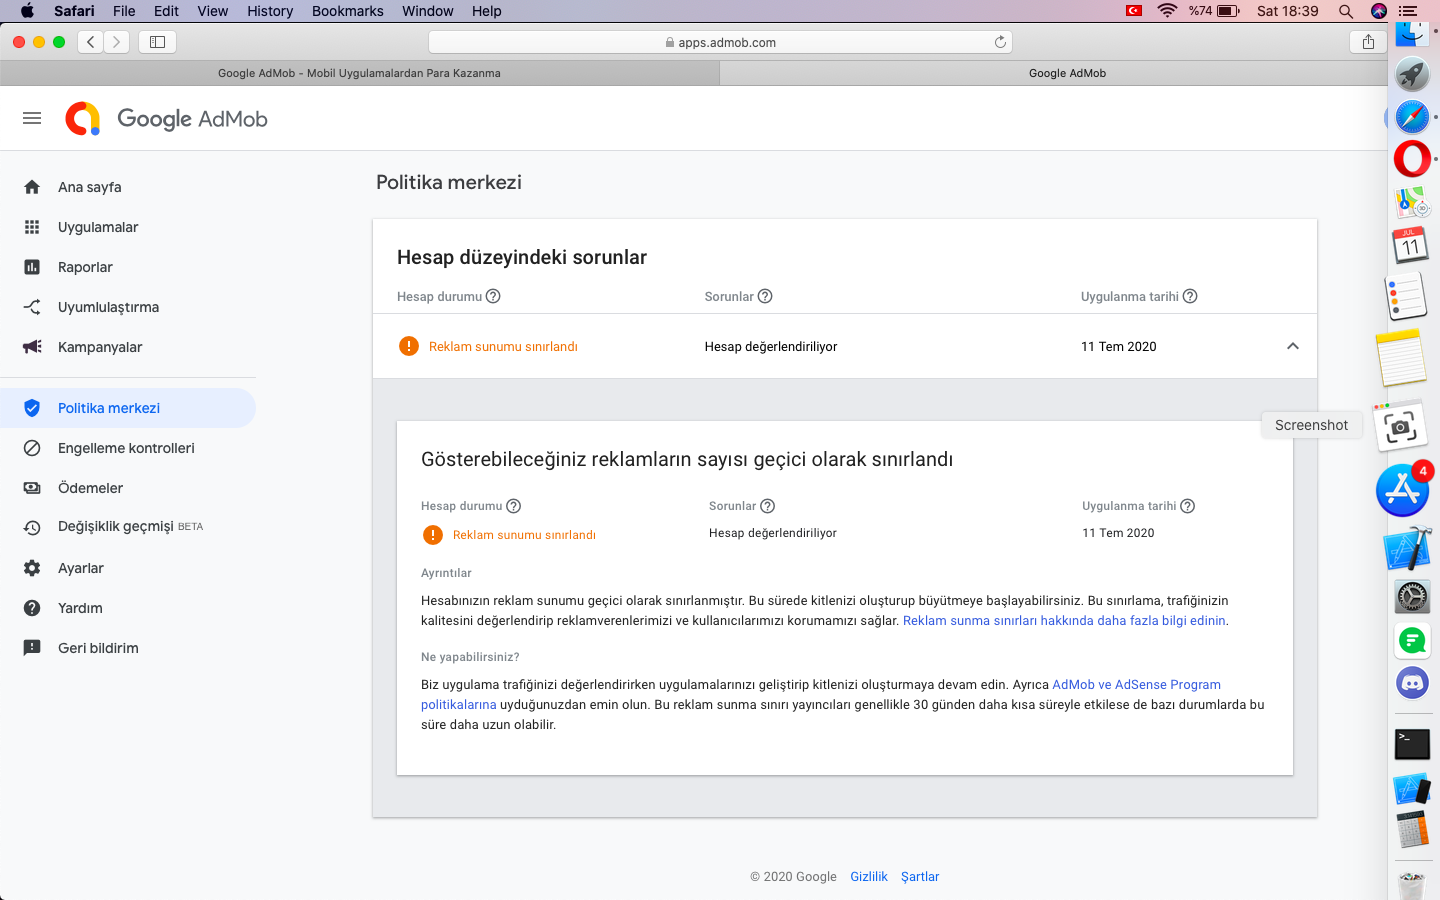Click the Wi-Fi status icon
The height and width of the screenshot is (900, 1440).
pos(1167,11)
